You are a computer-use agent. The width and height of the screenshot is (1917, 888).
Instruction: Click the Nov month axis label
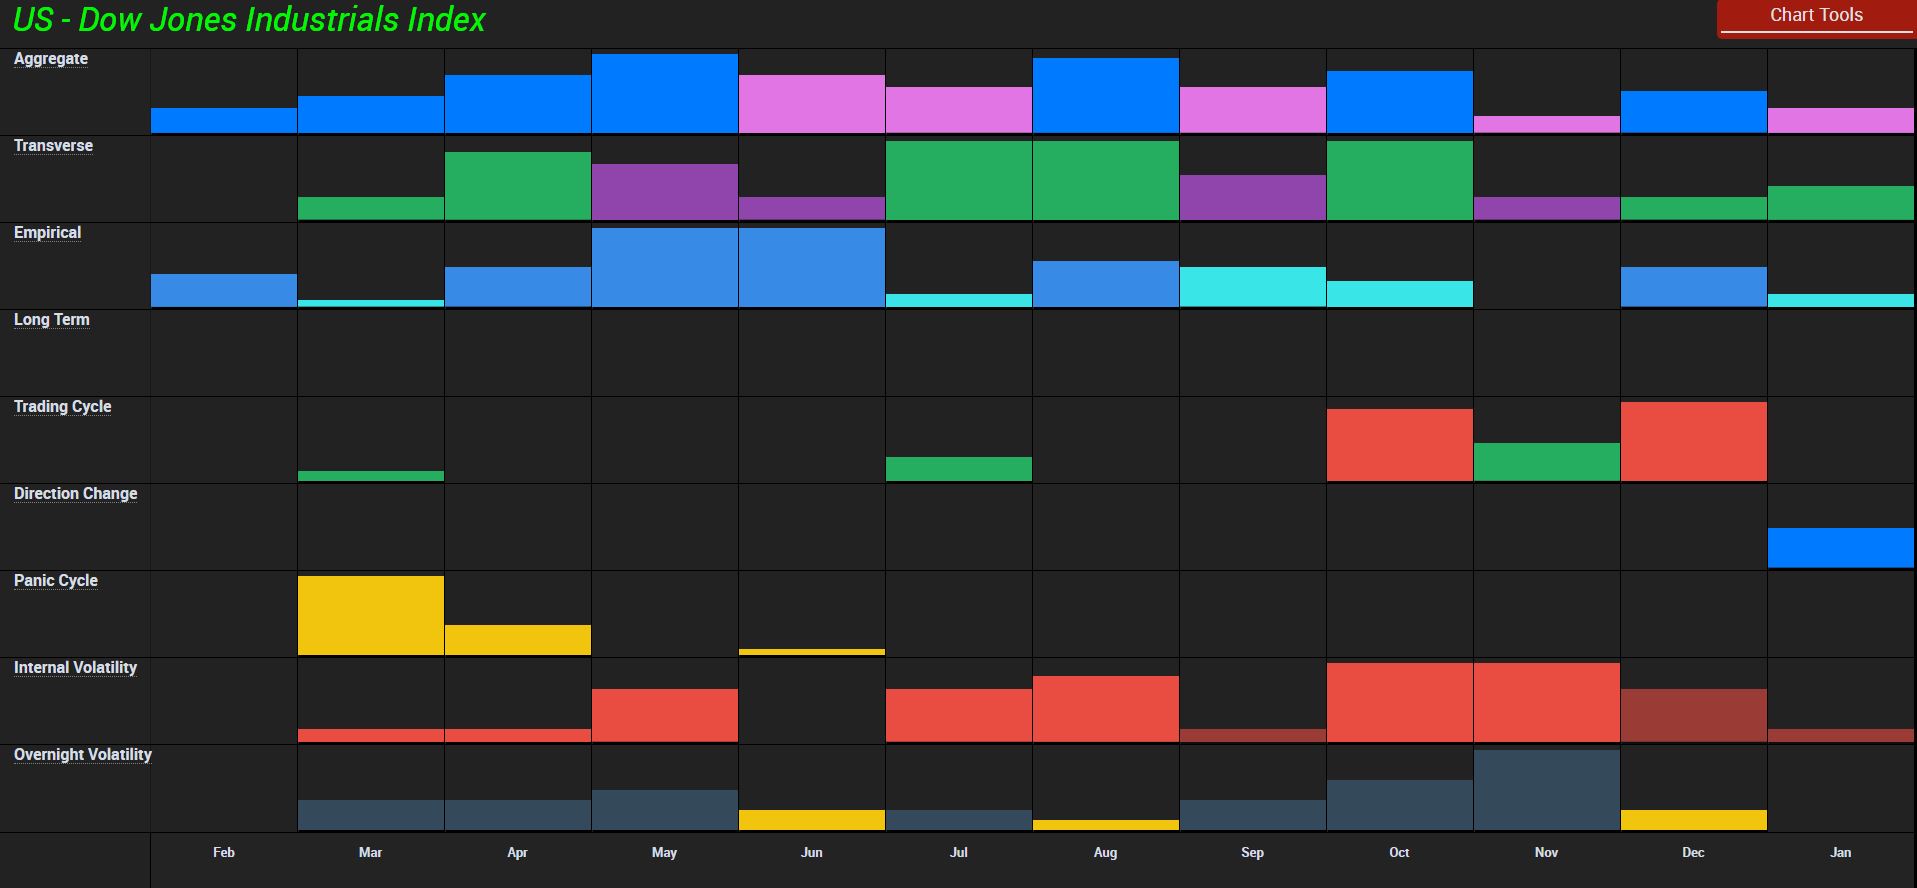(1546, 852)
